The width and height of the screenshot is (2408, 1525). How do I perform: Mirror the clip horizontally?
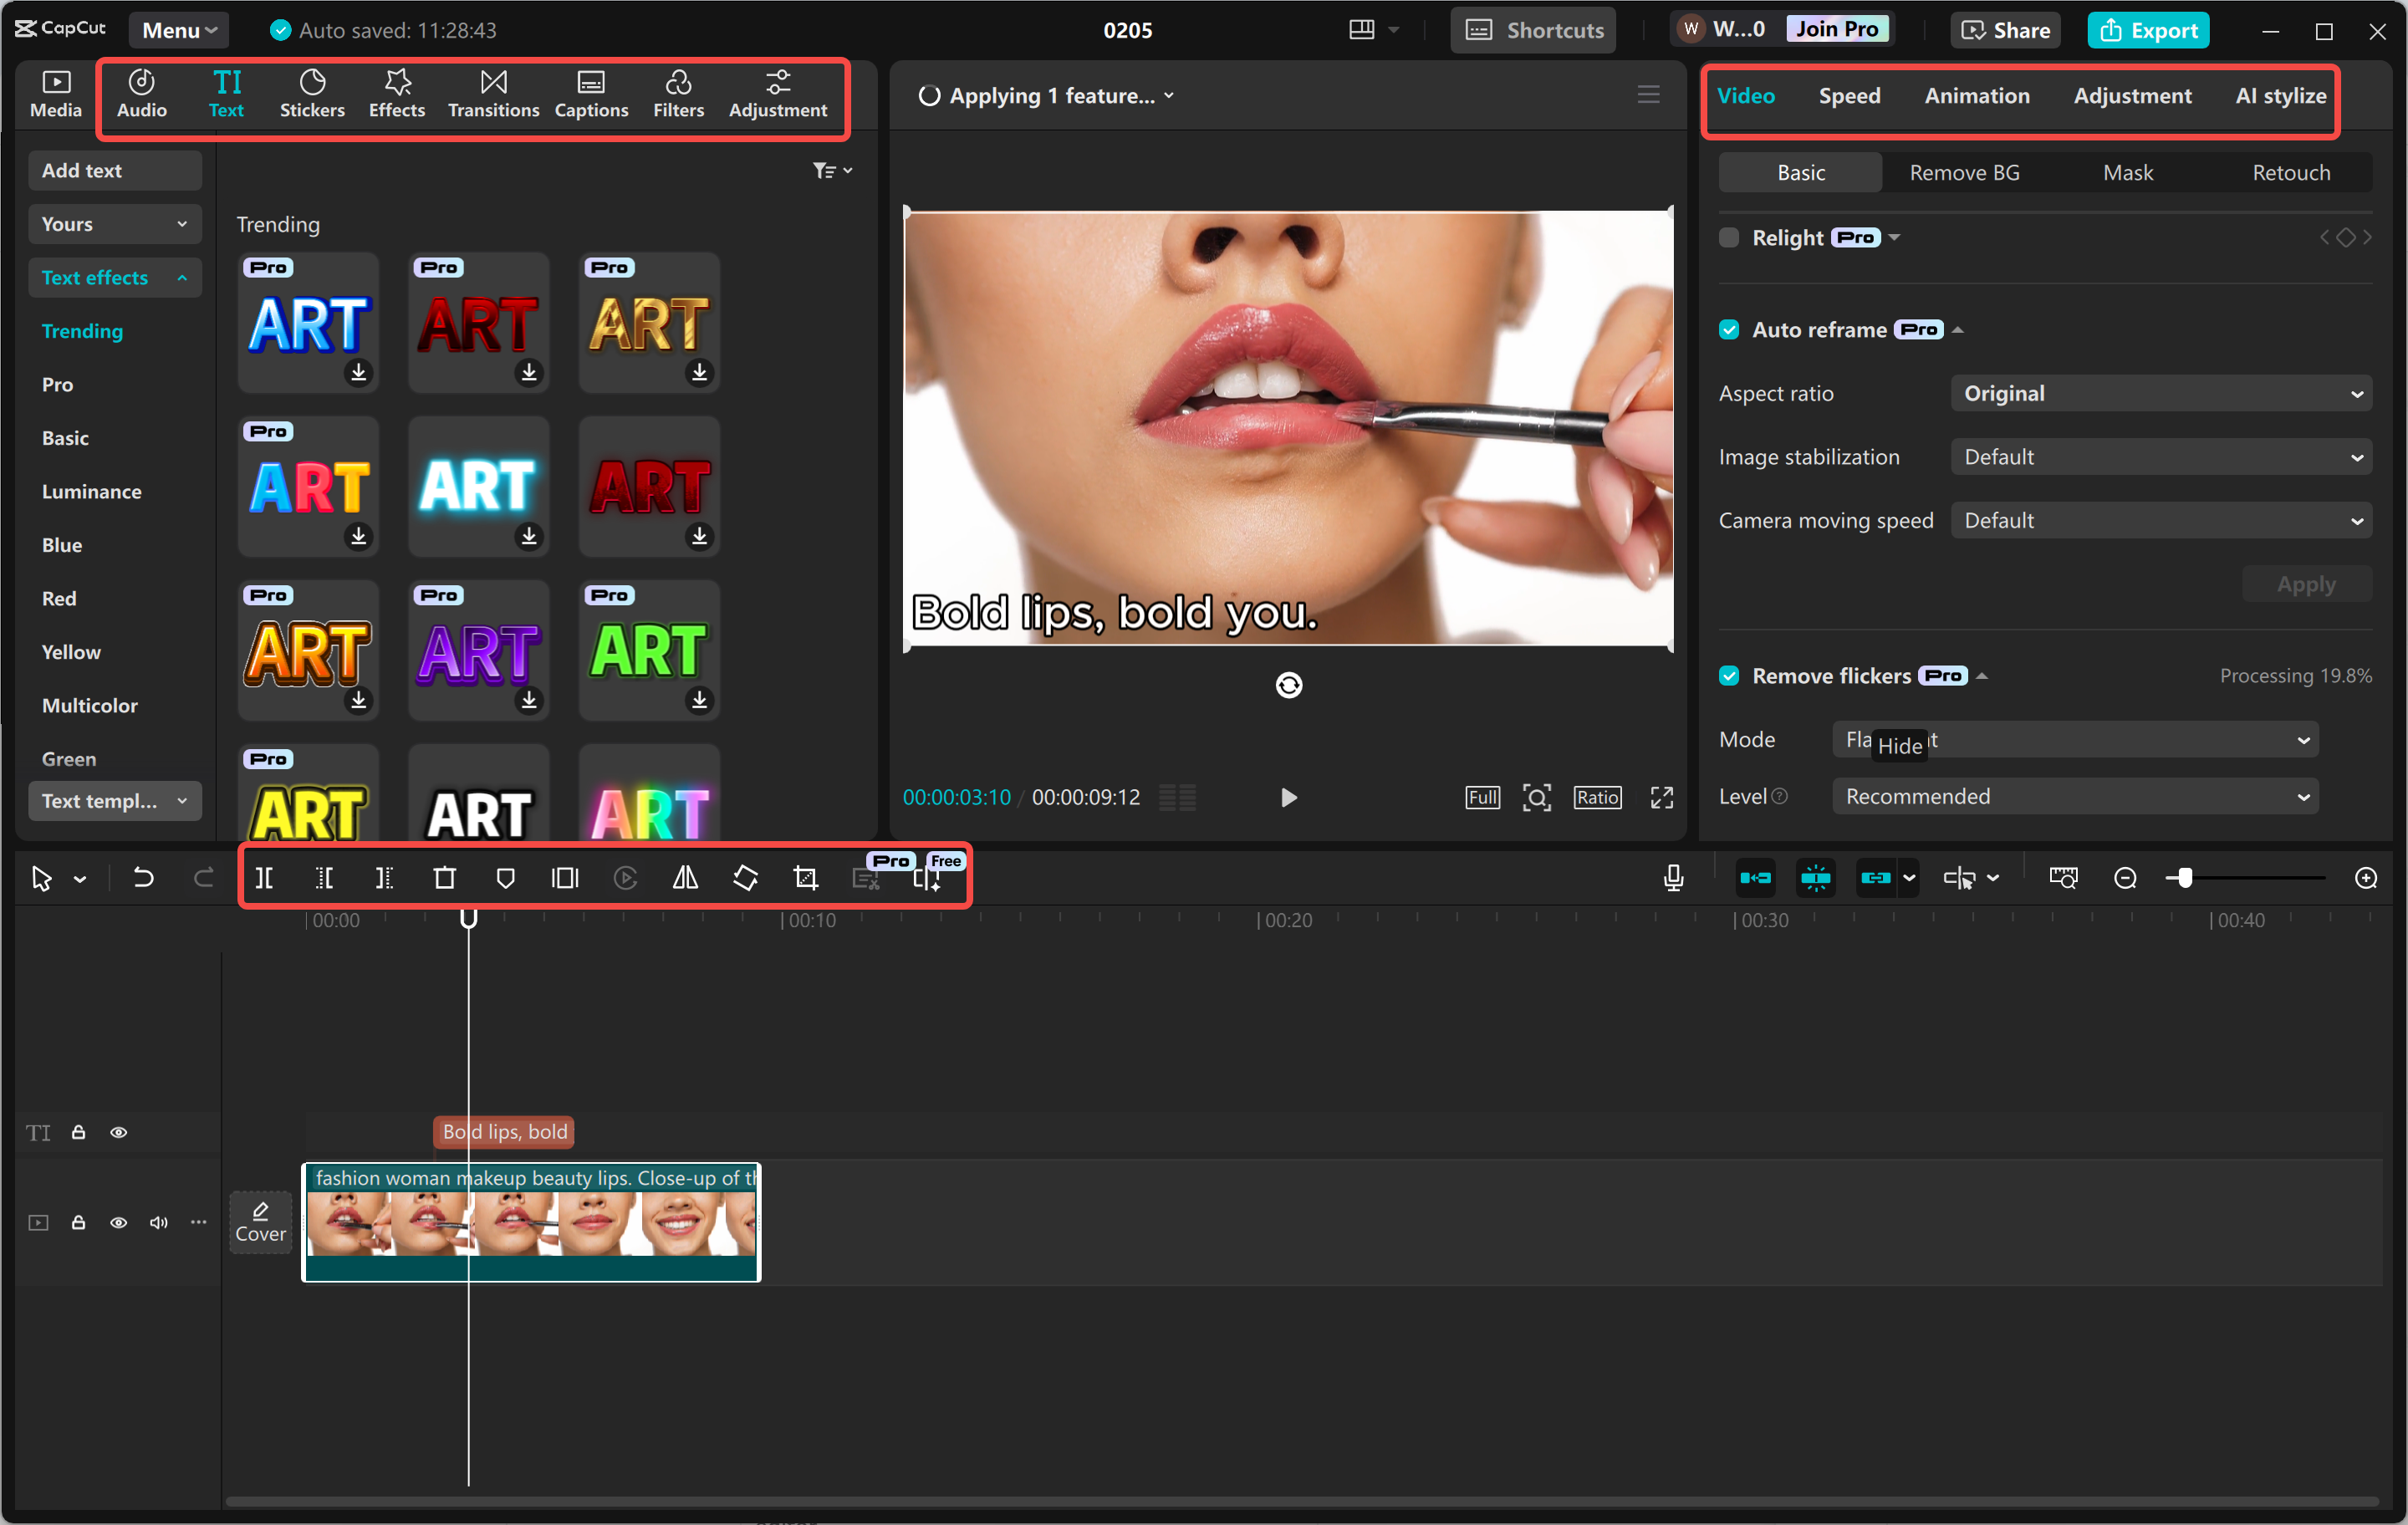pos(685,877)
